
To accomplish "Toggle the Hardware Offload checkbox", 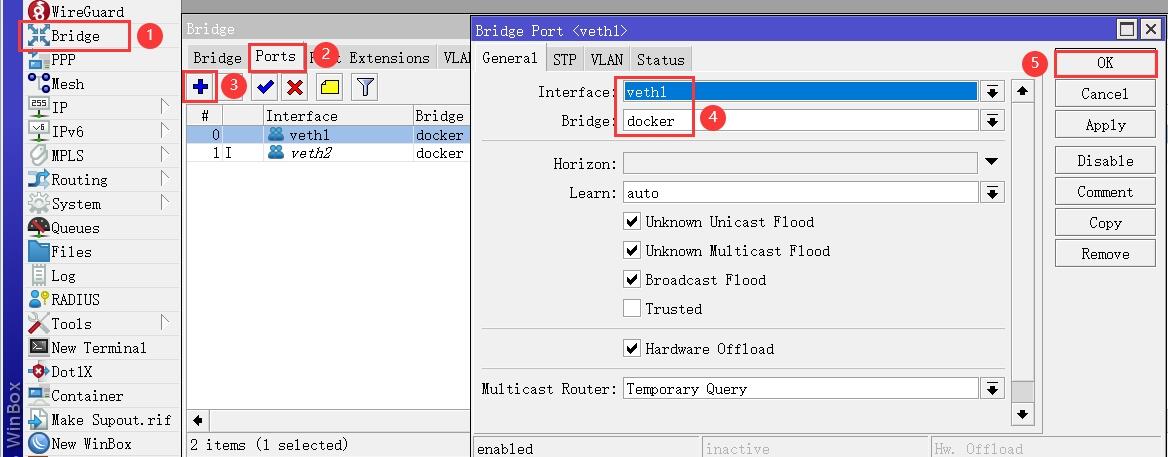I will click(631, 349).
